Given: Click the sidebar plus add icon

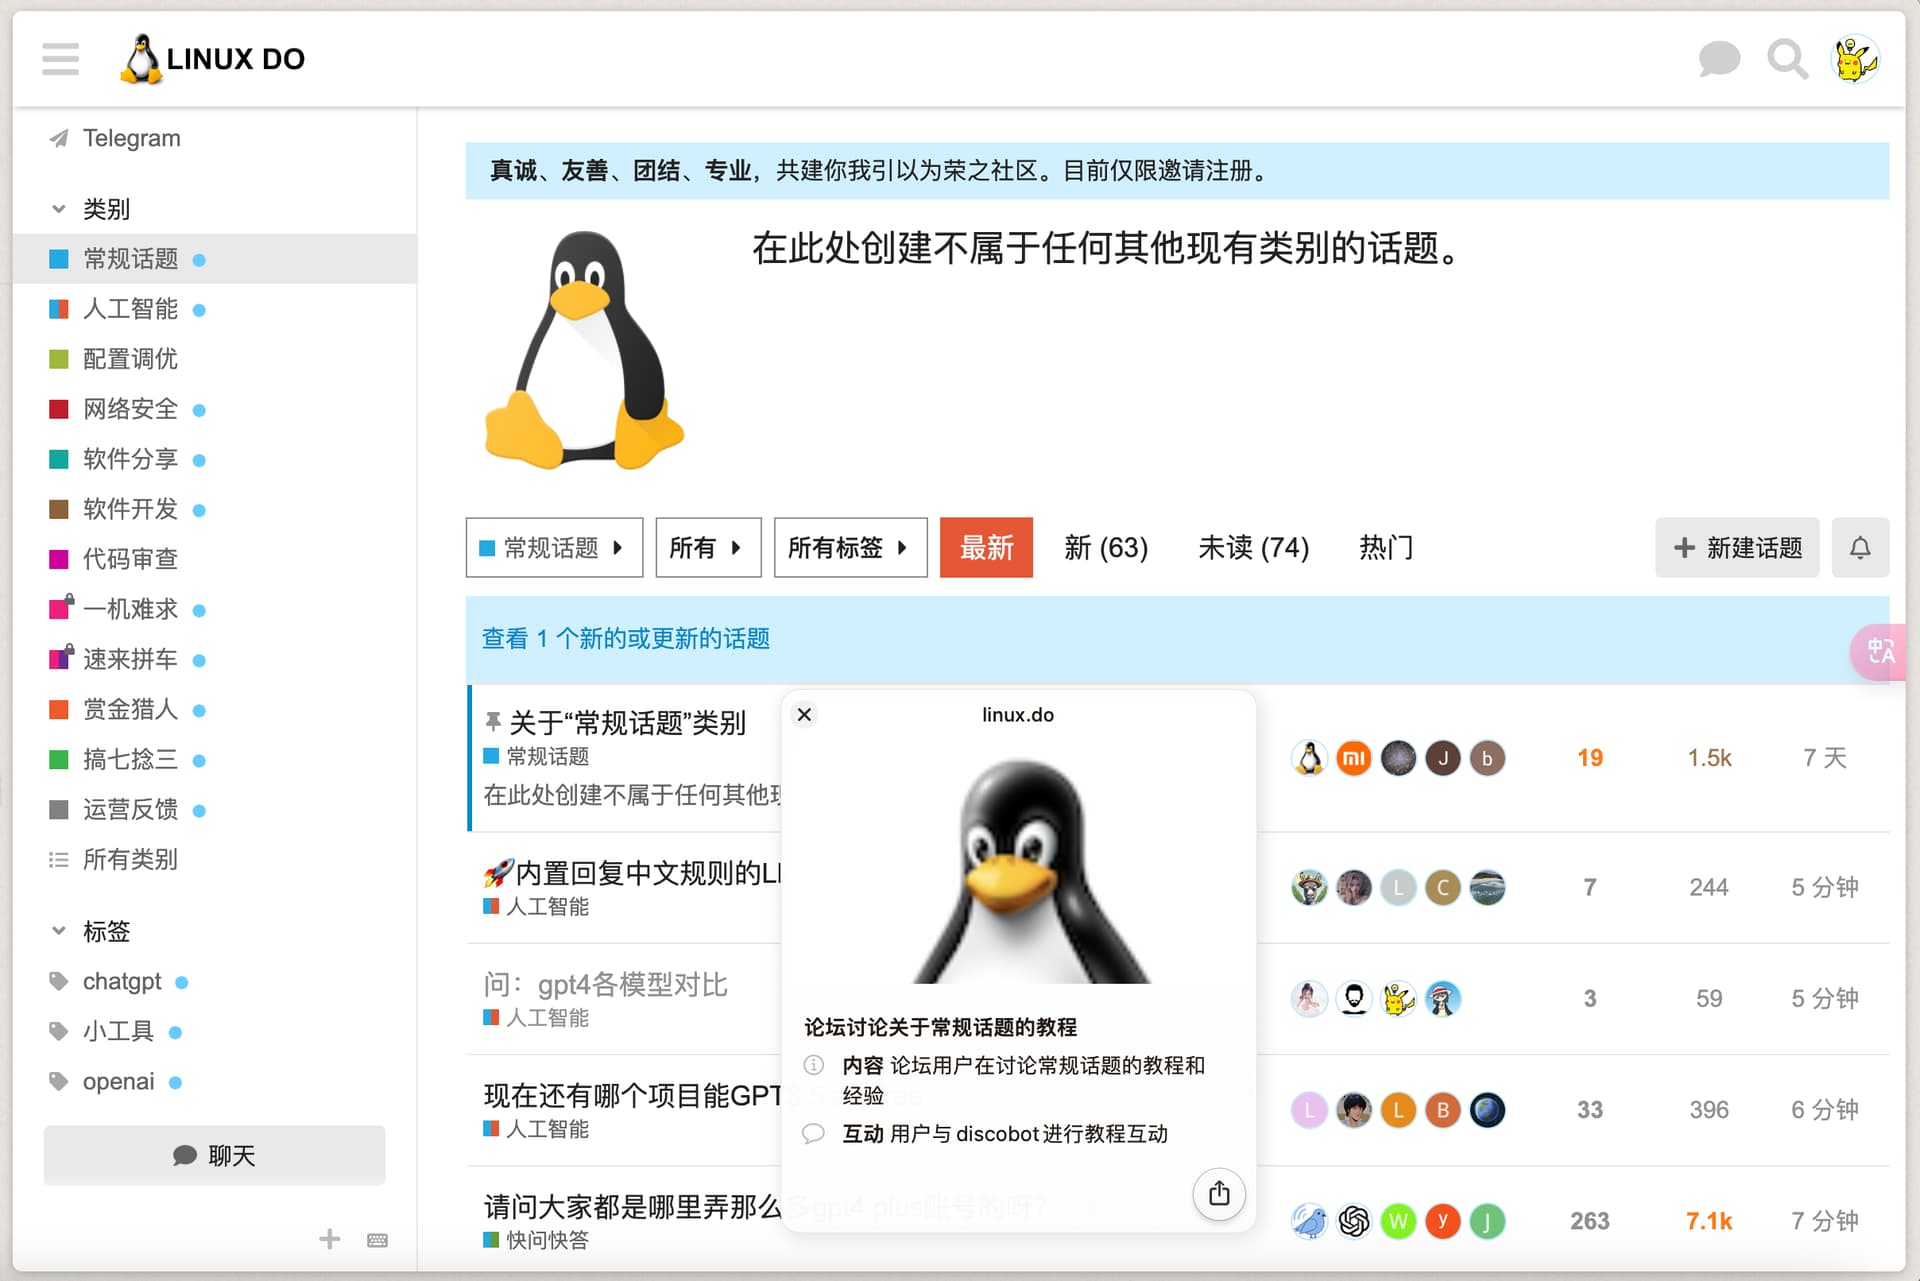Looking at the screenshot, I should point(330,1240).
